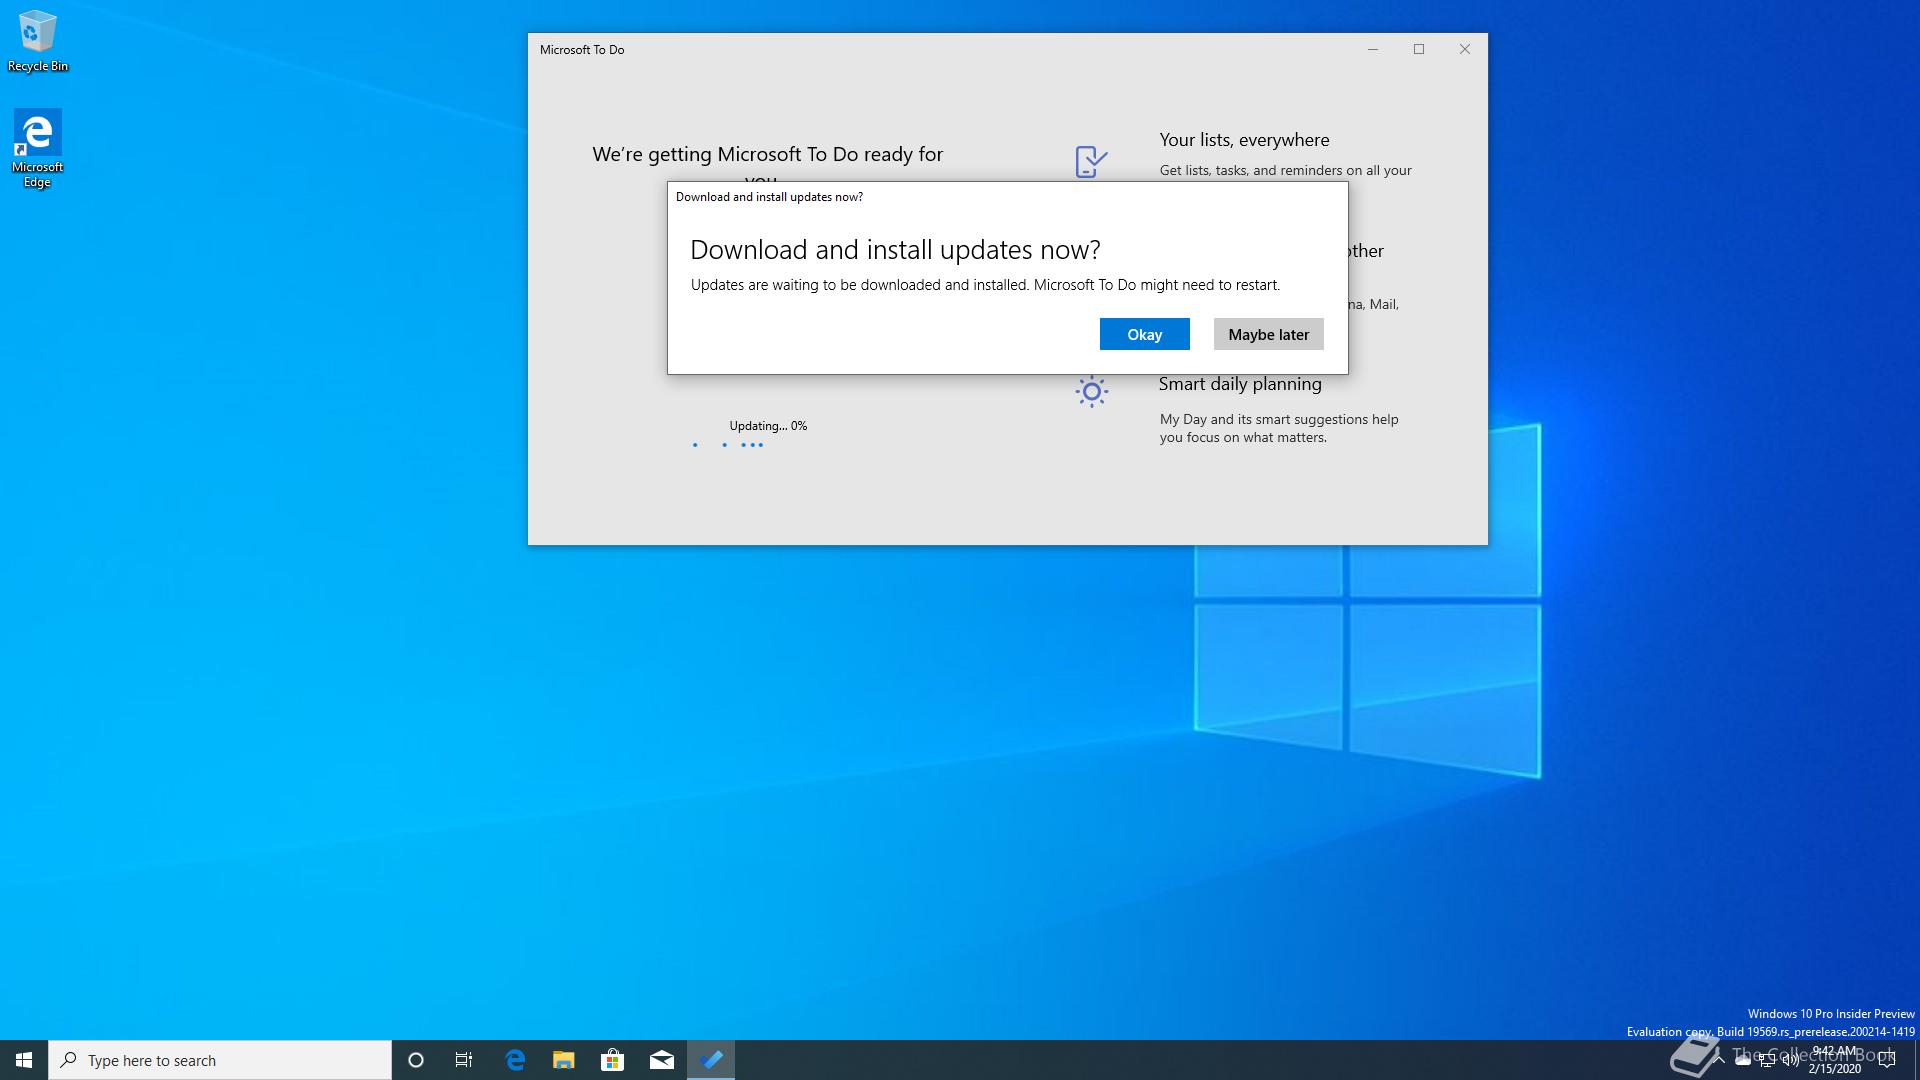Click the 'Smart daily planning' heading
1920x1080 pixels.
tap(1240, 384)
